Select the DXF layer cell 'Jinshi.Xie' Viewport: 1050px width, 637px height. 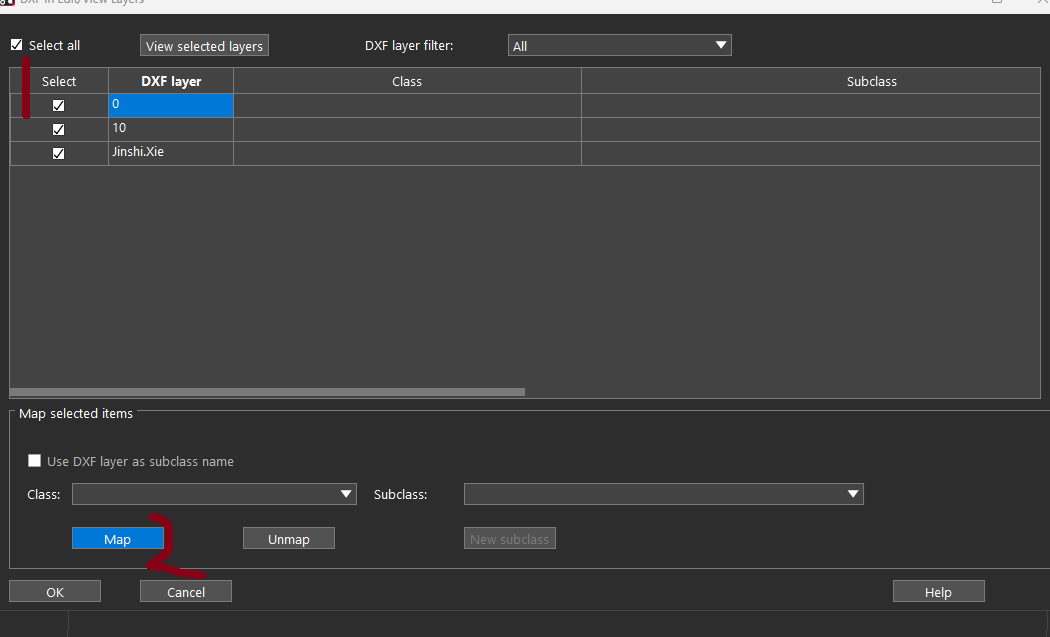(x=171, y=153)
